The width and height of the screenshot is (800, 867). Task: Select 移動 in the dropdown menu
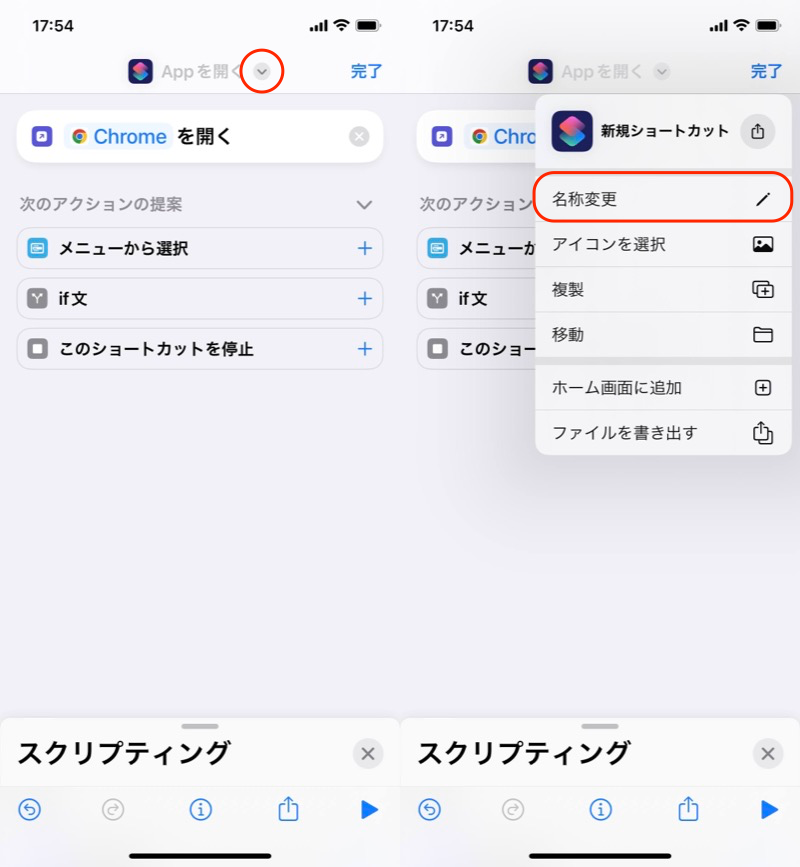click(x=663, y=334)
